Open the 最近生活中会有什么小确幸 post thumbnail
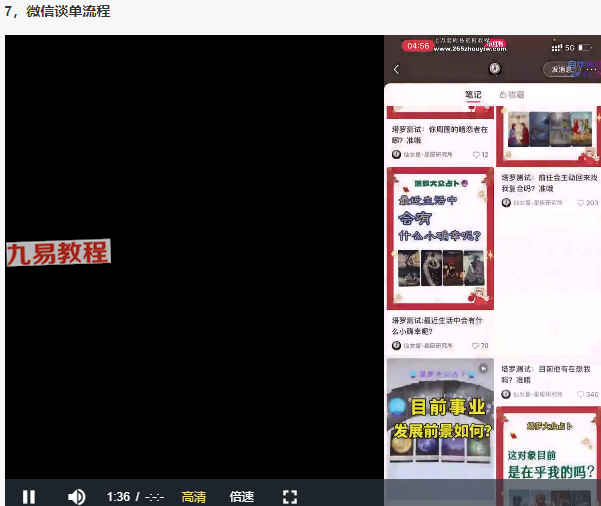 tap(440, 238)
